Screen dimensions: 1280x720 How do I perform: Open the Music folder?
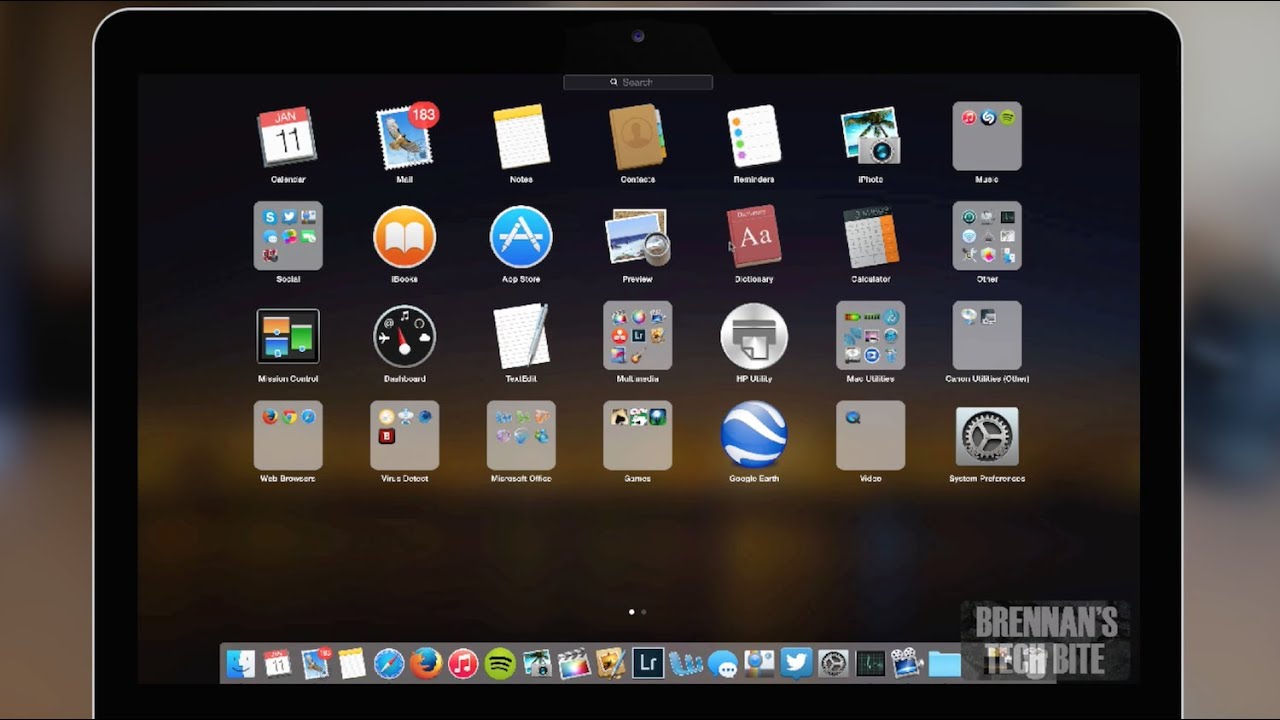tap(987, 136)
